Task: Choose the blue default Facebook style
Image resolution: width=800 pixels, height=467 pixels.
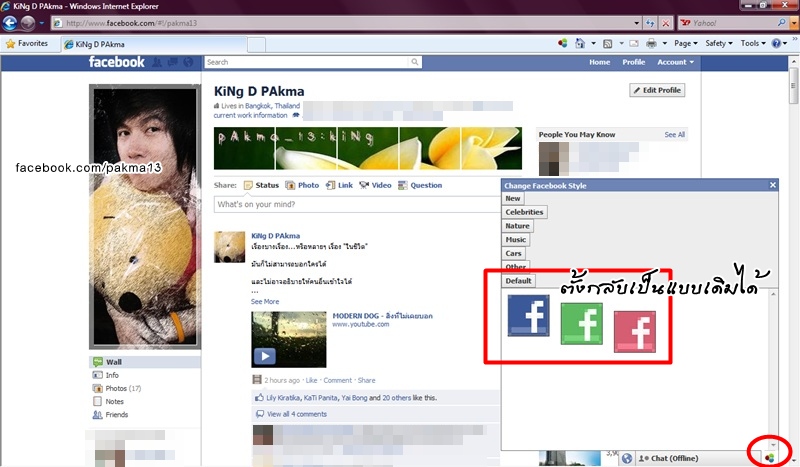Action: 529,315
